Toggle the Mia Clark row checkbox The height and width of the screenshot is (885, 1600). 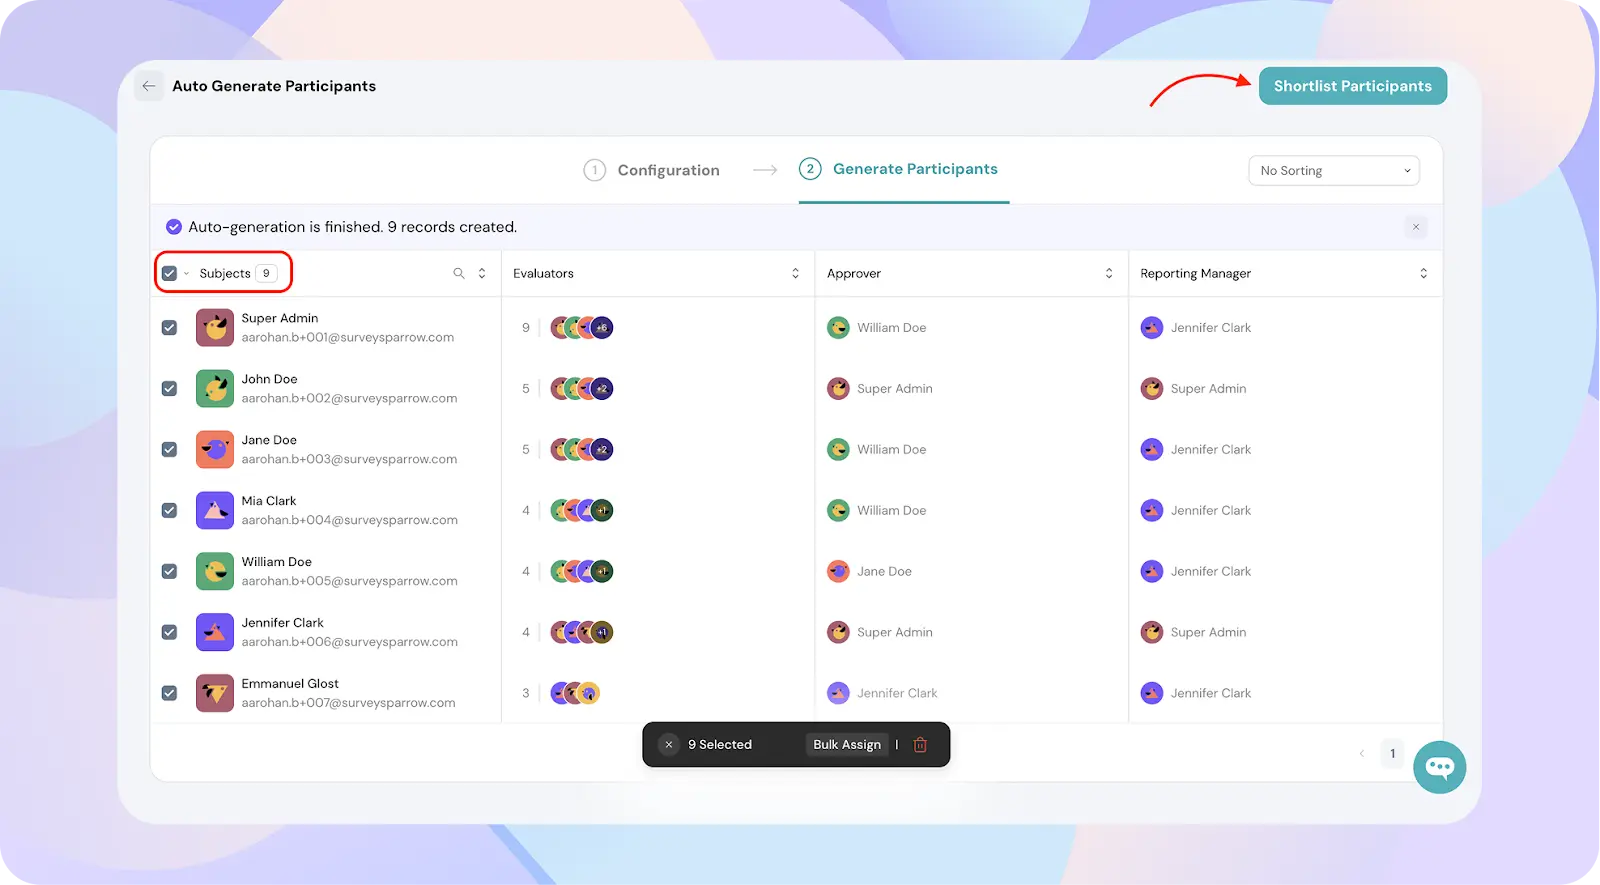pos(170,511)
